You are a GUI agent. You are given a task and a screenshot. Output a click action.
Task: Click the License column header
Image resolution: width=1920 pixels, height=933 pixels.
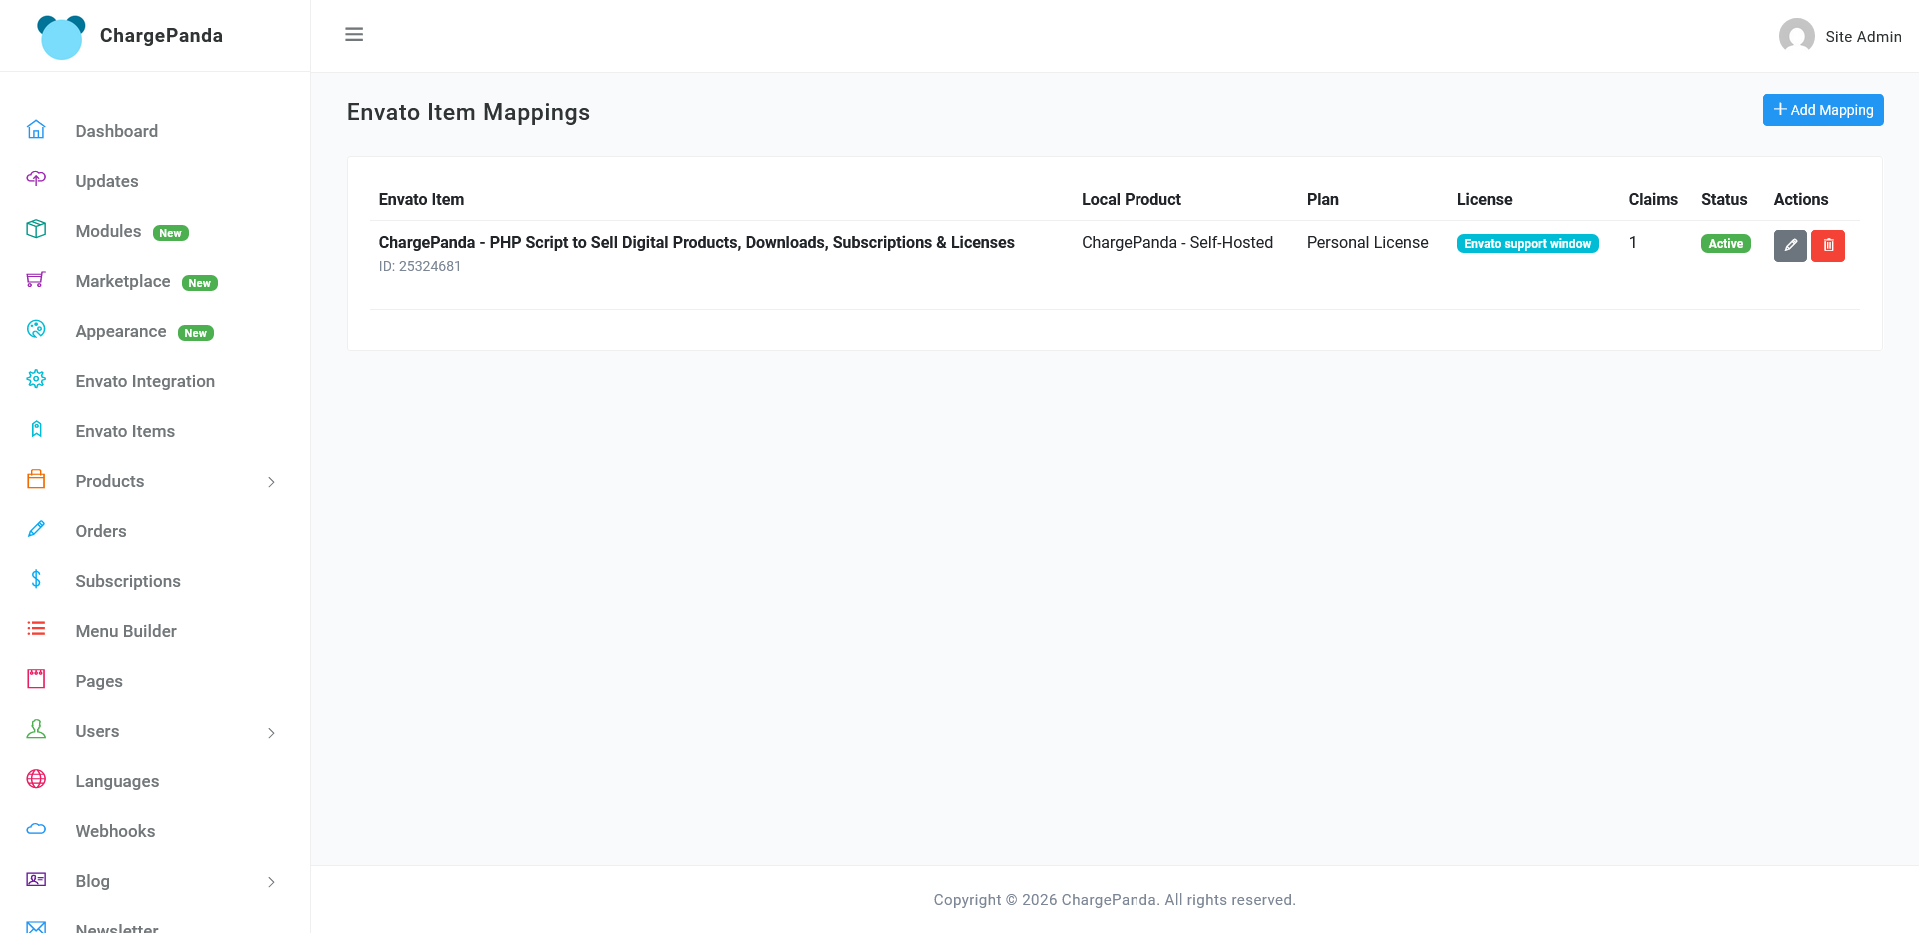[1484, 199]
